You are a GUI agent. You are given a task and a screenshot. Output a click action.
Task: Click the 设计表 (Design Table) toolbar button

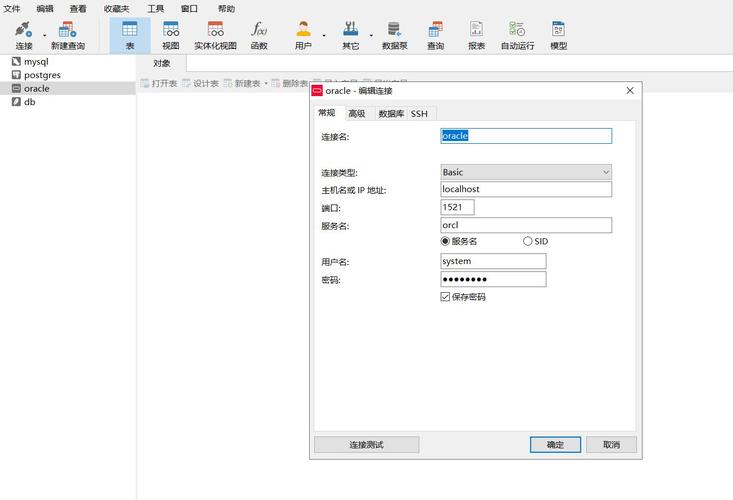coord(201,83)
